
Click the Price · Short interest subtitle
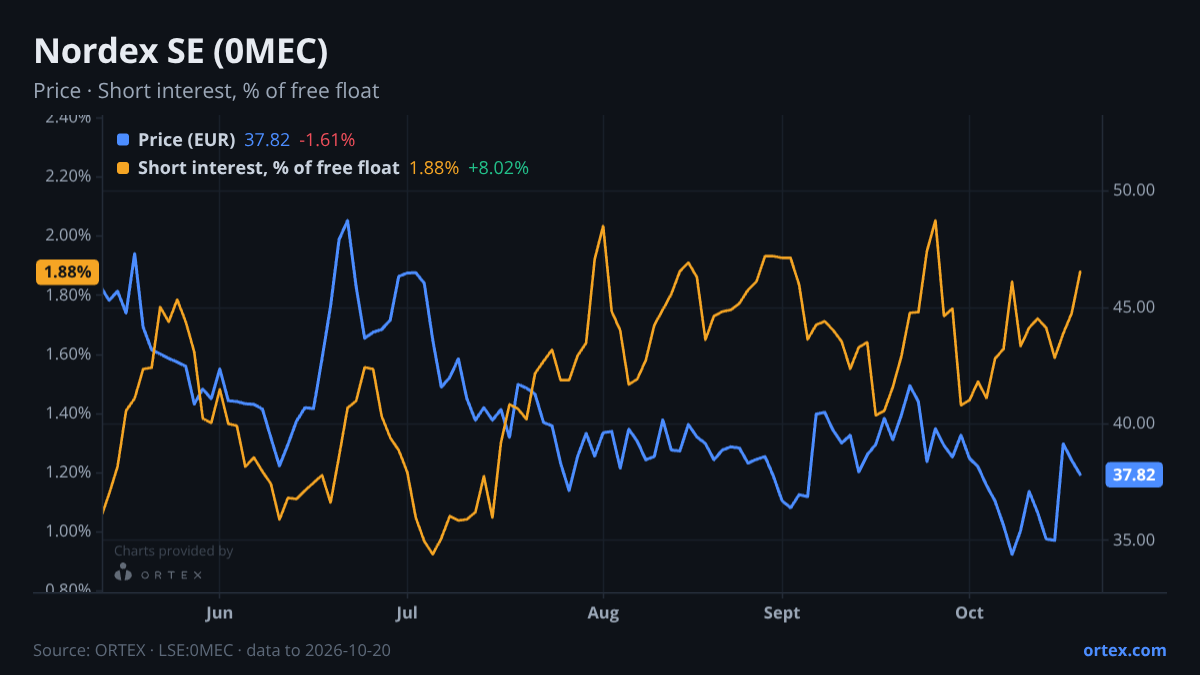point(206,91)
